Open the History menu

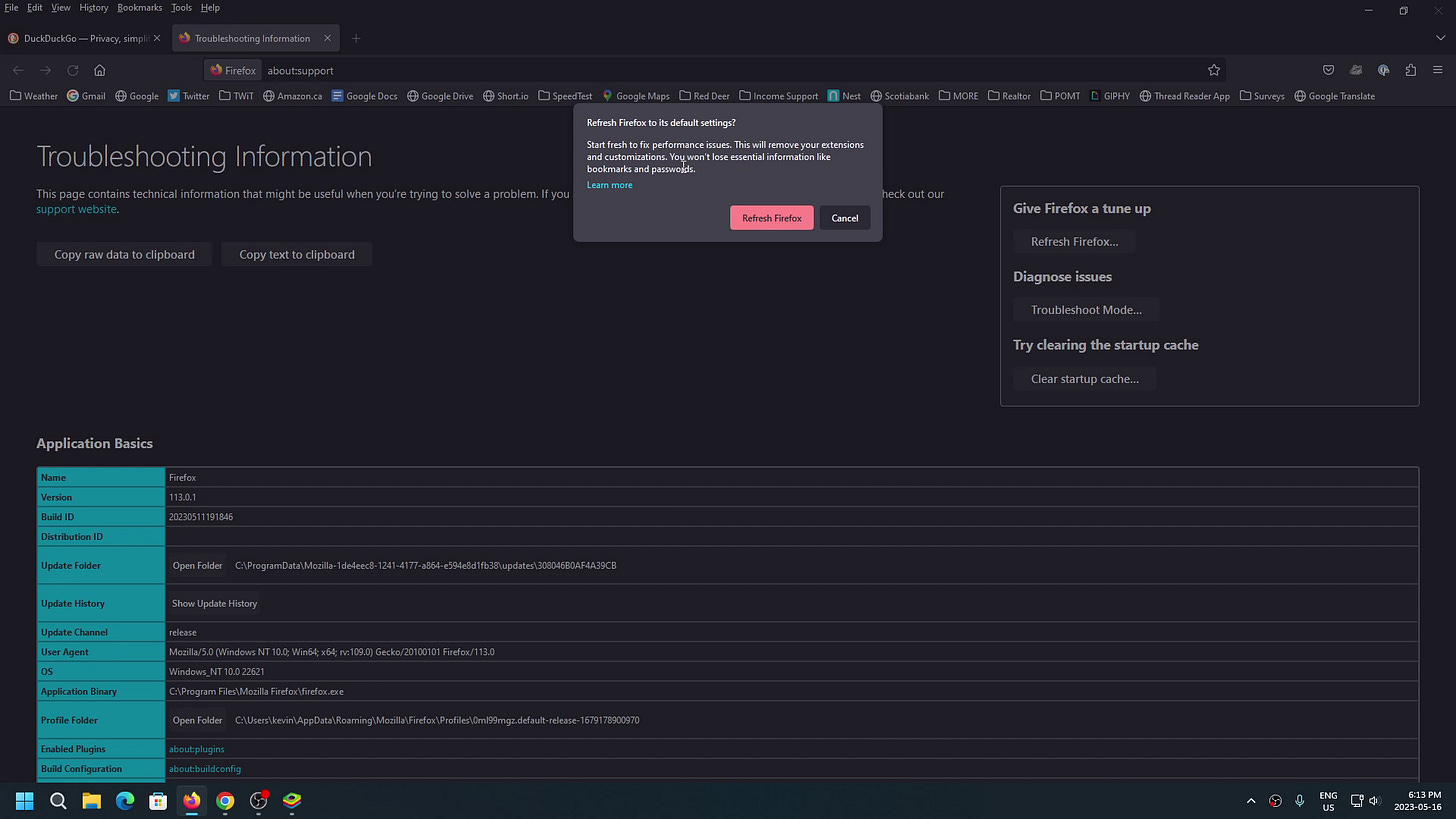[93, 7]
